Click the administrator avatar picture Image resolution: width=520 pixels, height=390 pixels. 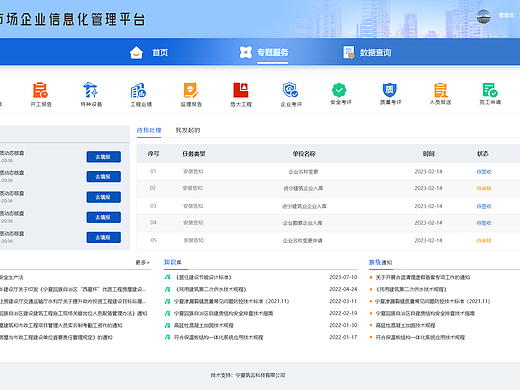[x=483, y=17]
